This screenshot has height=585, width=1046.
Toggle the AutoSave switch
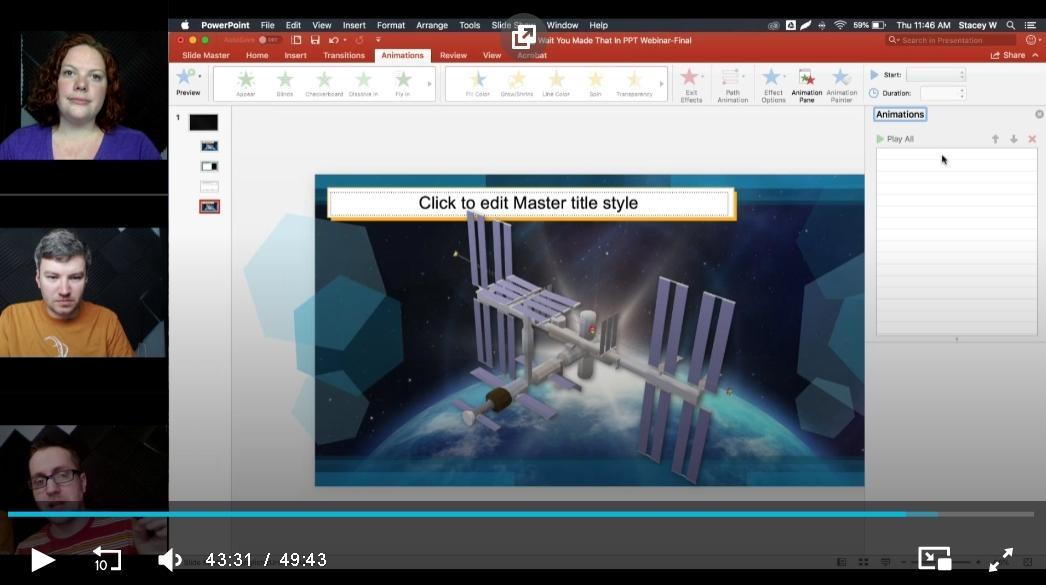(268, 40)
